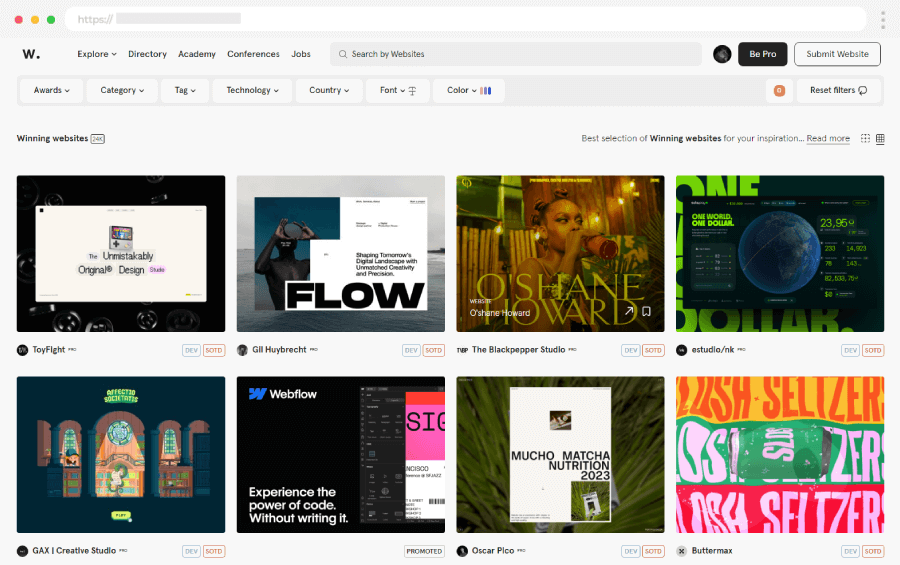
Task: Switch to large grid view
Action: (866, 139)
